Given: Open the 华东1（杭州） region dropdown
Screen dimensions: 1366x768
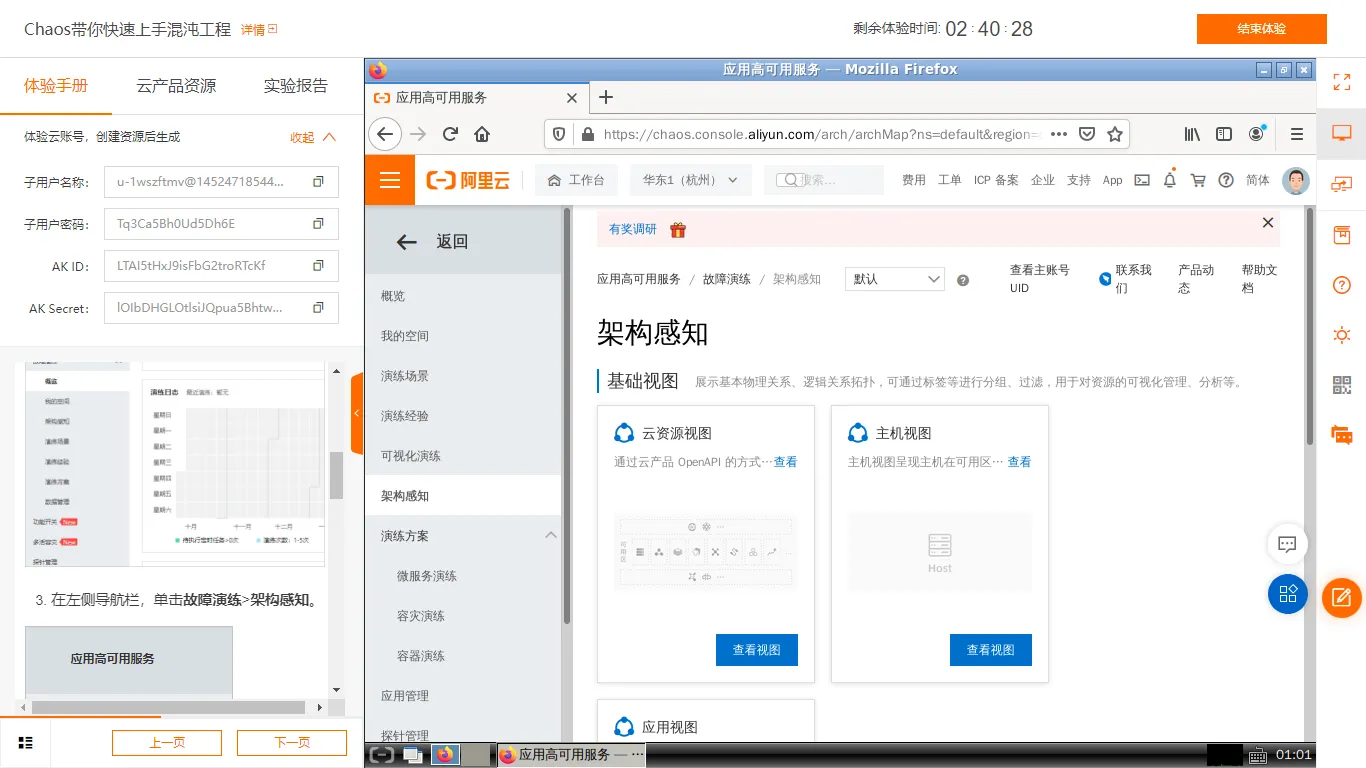Looking at the screenshot, I should 690,180.
